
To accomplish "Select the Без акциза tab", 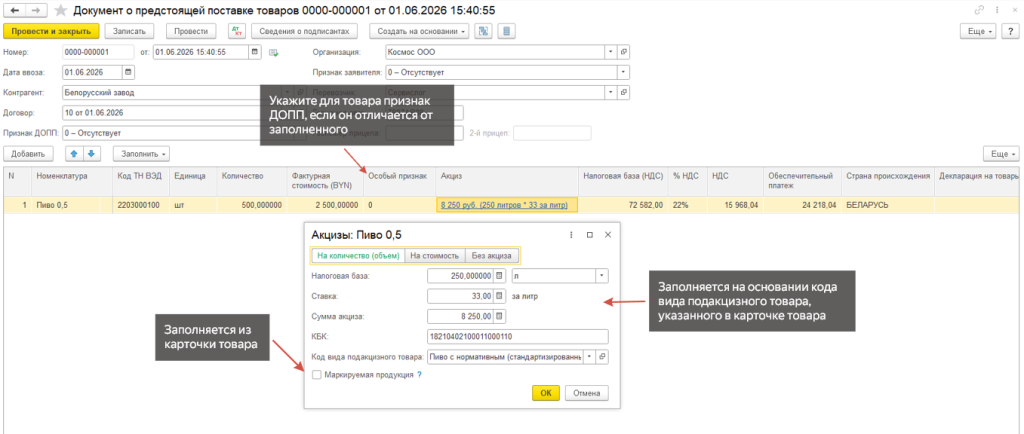I will (x=493, y=256).
